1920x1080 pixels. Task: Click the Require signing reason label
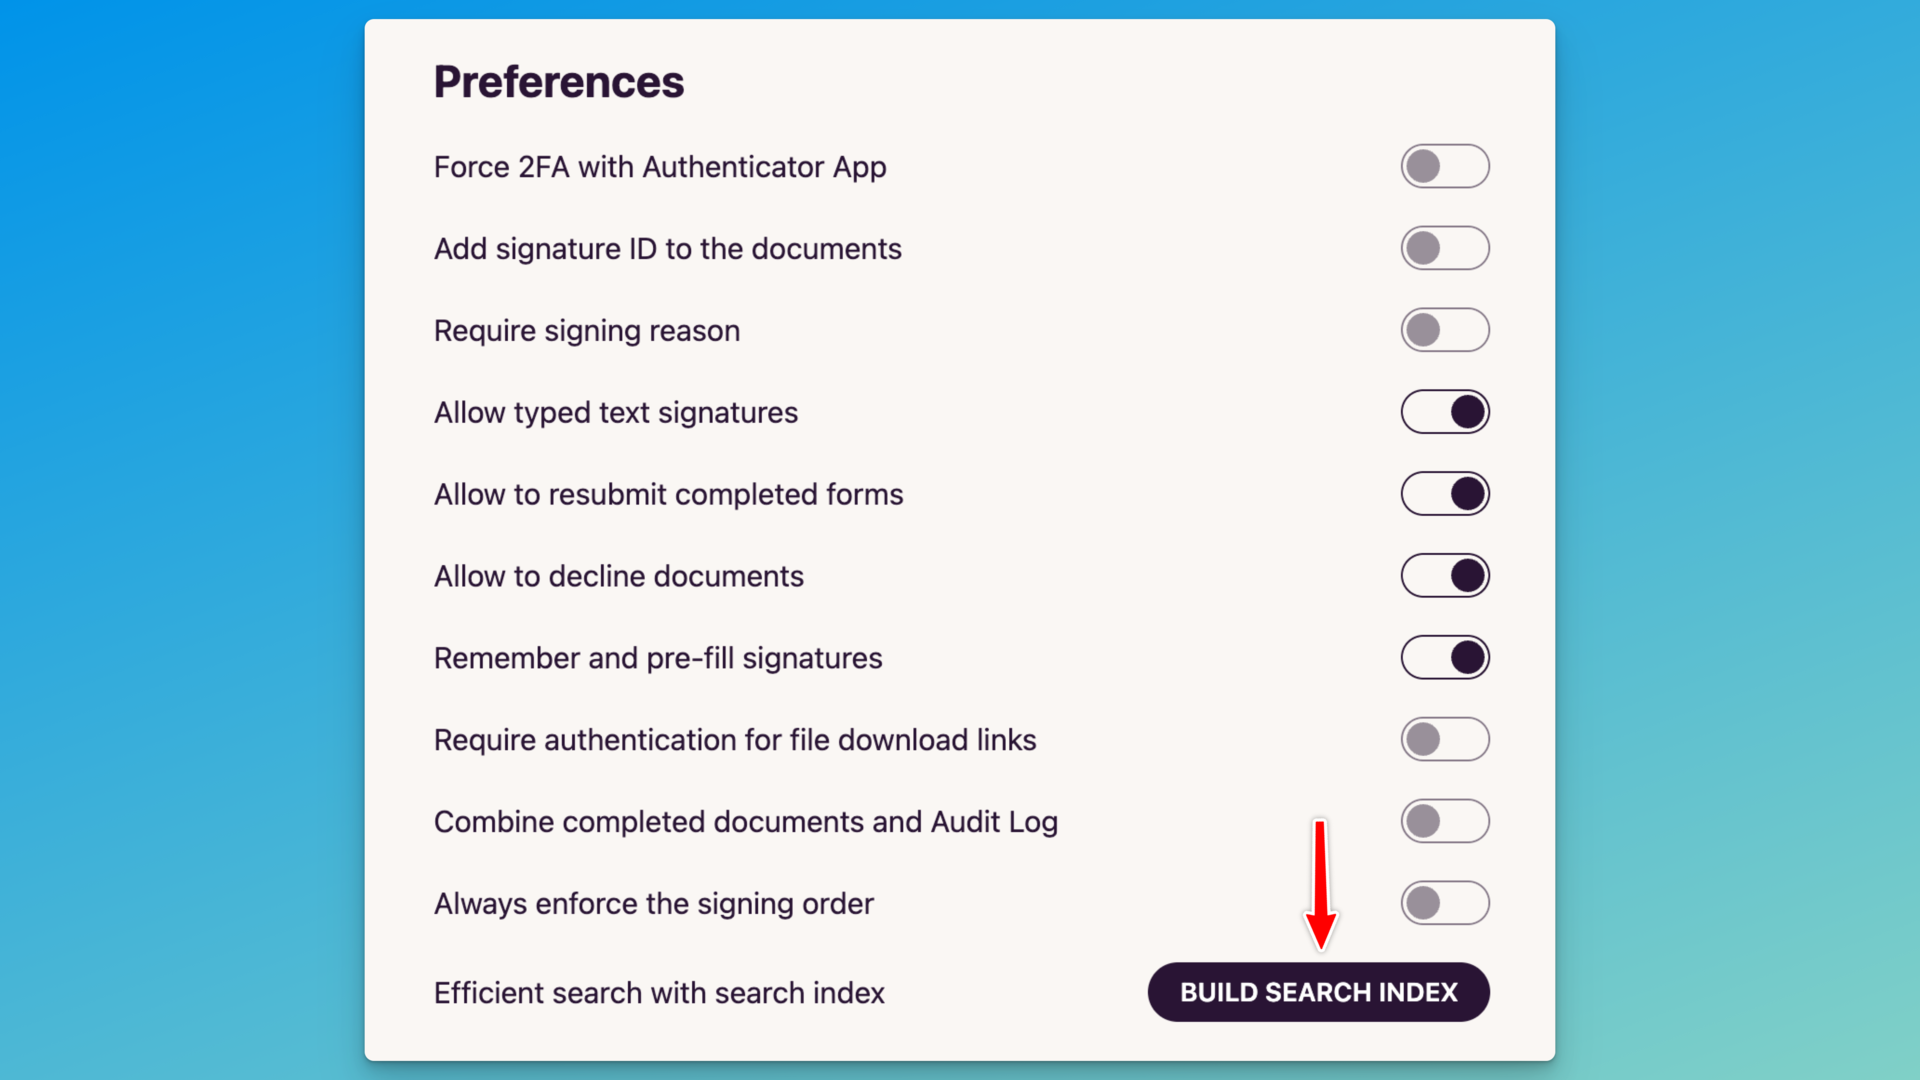click(586, 331)
